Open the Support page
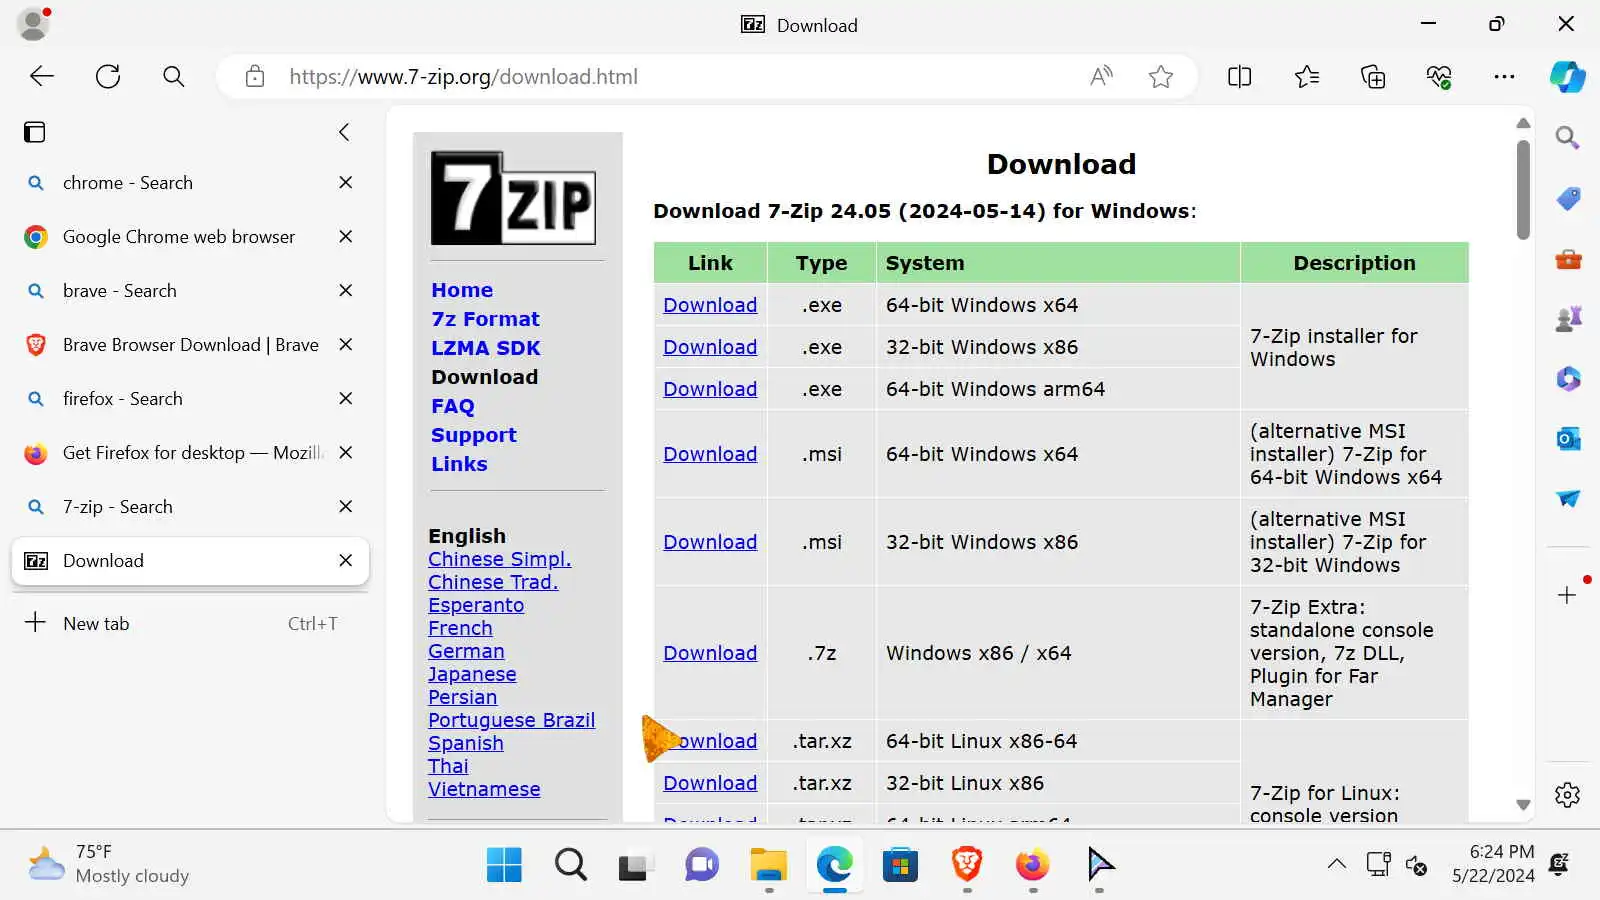1600x900 pixels. 473,435
